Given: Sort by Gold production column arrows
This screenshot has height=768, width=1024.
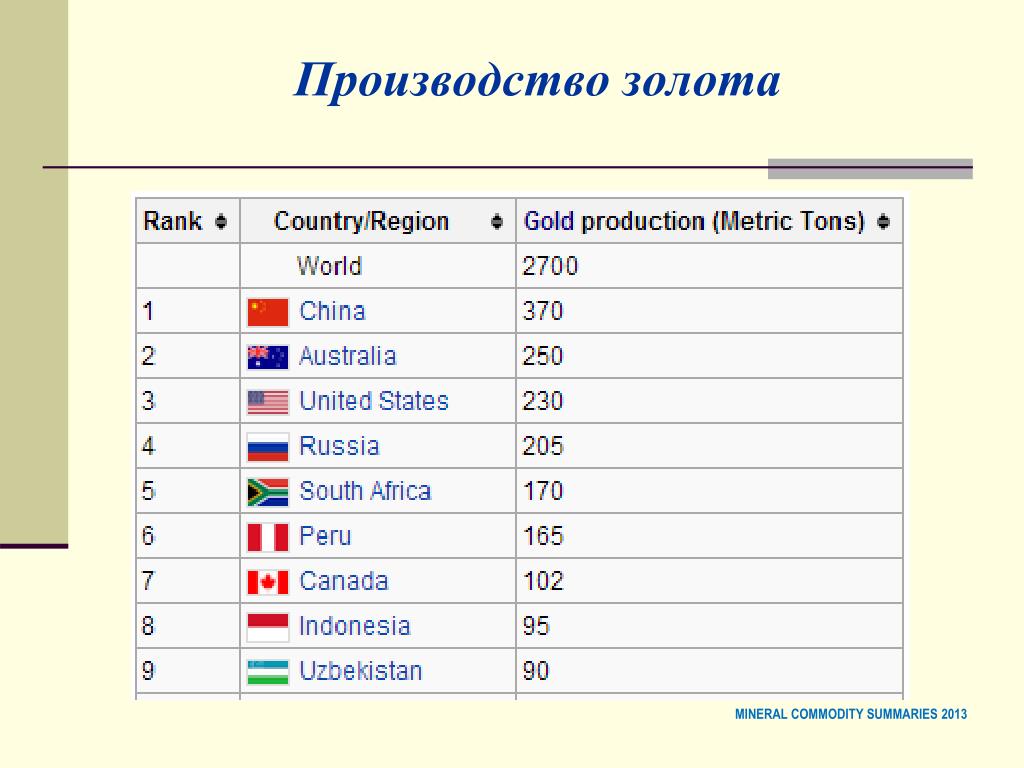Looking at the screenshot, I should click(x=884, y=222).
